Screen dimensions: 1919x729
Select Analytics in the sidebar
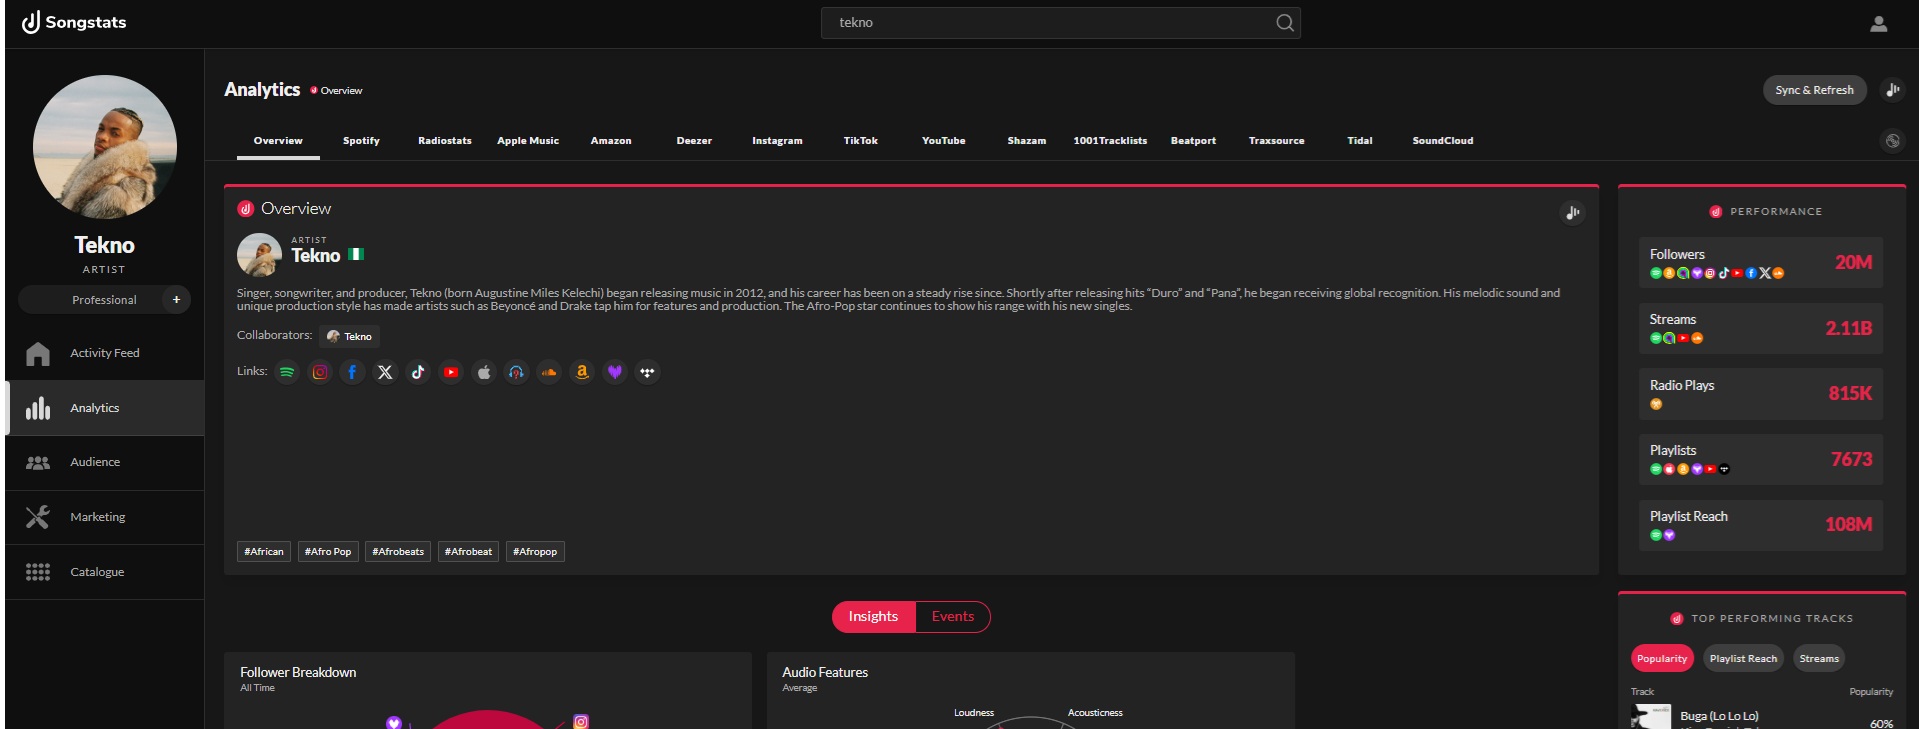coord(105,408)
